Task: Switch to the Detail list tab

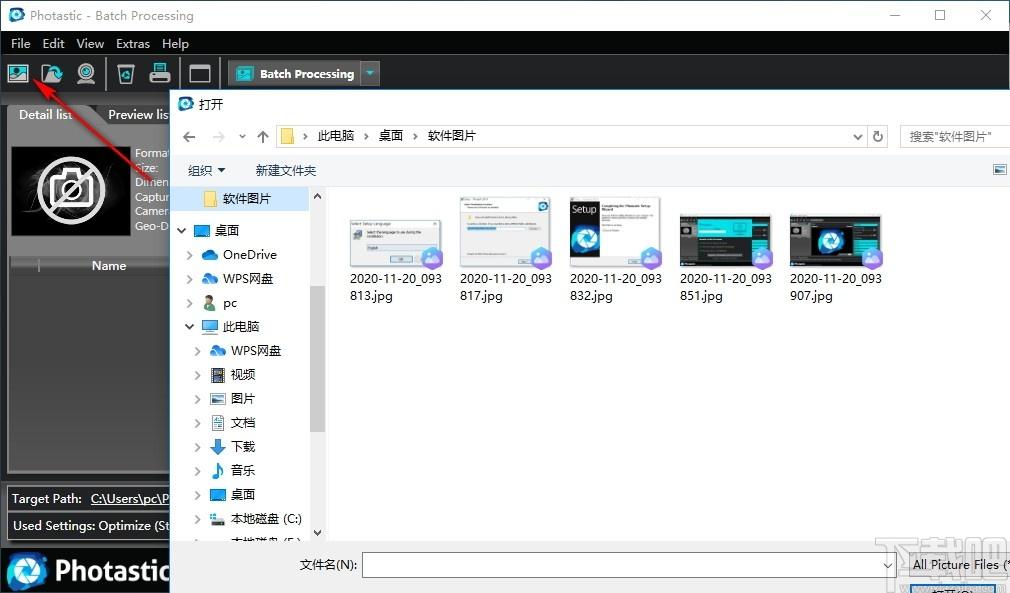Action: (45, 115)
